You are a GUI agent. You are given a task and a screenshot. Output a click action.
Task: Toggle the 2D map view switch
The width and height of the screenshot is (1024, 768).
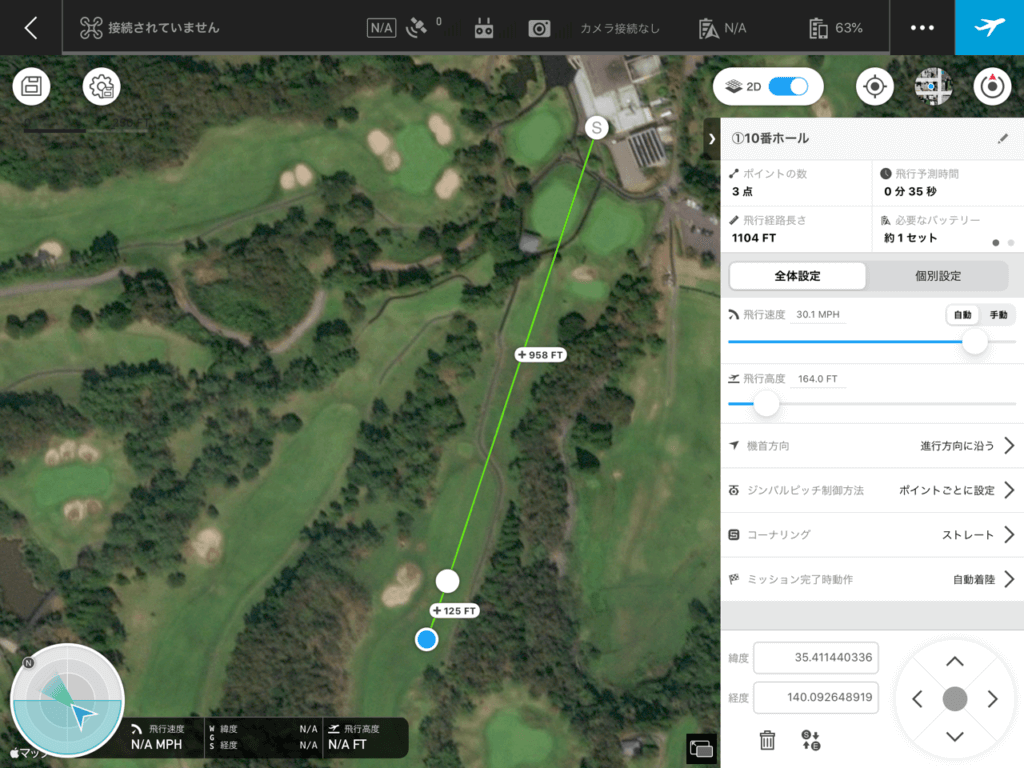(788, 87)
